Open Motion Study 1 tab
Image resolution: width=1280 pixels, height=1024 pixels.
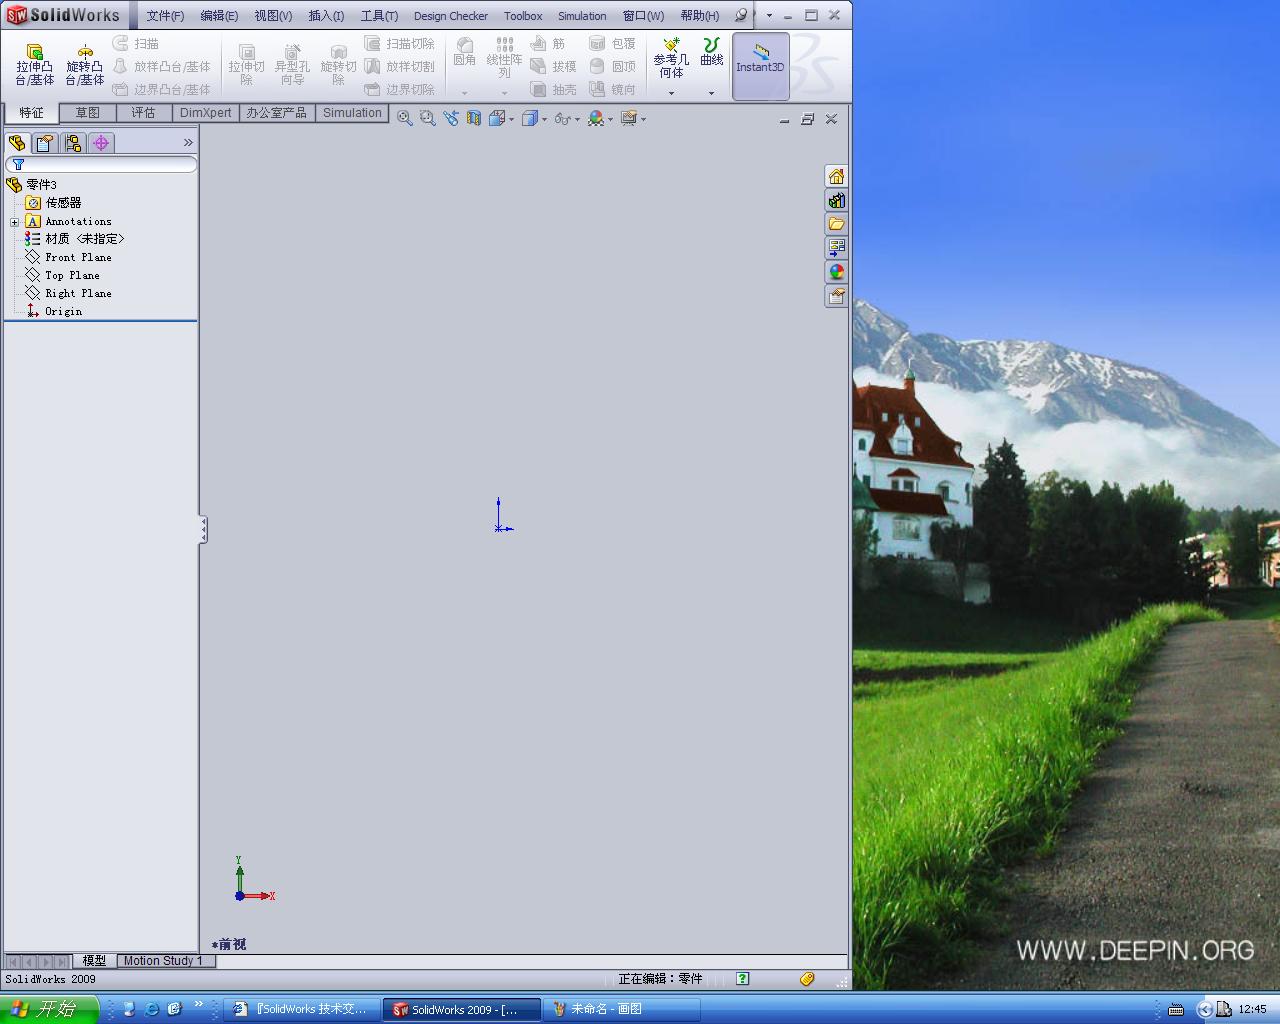tap(163, 961)
